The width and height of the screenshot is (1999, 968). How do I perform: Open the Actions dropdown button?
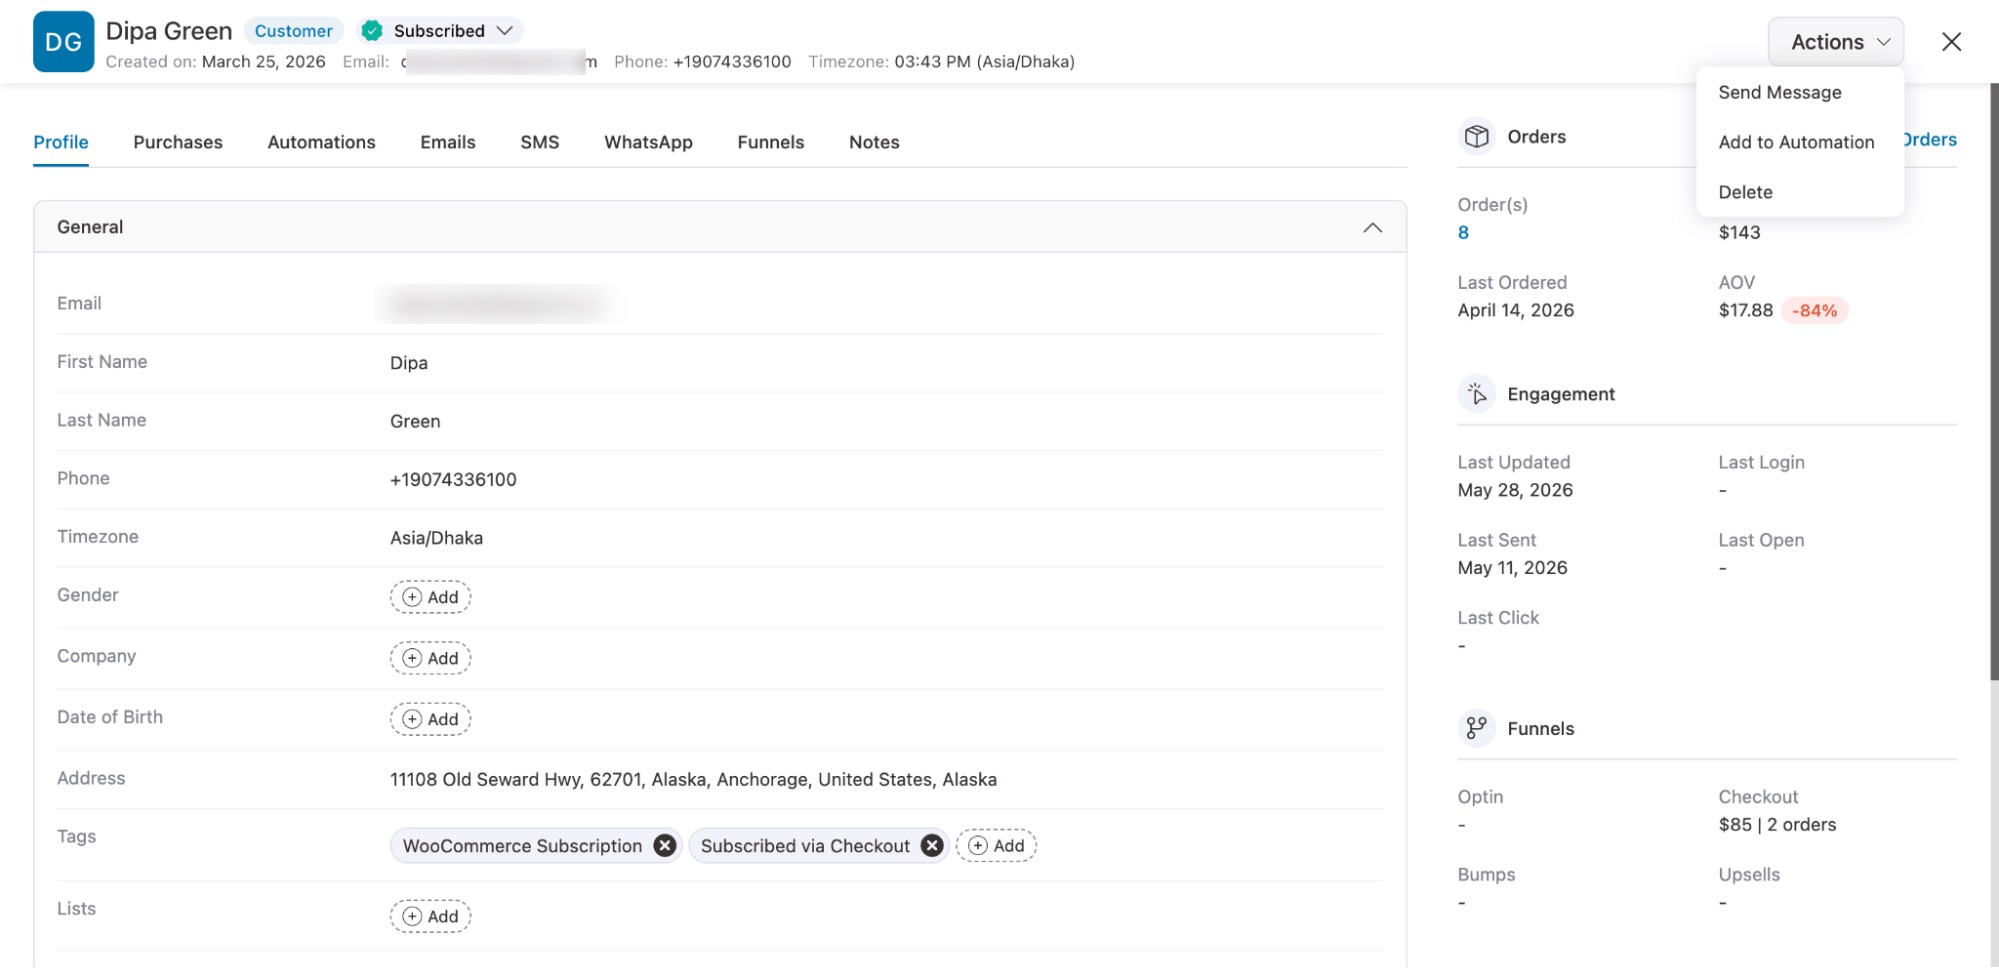coord(1835,42)
